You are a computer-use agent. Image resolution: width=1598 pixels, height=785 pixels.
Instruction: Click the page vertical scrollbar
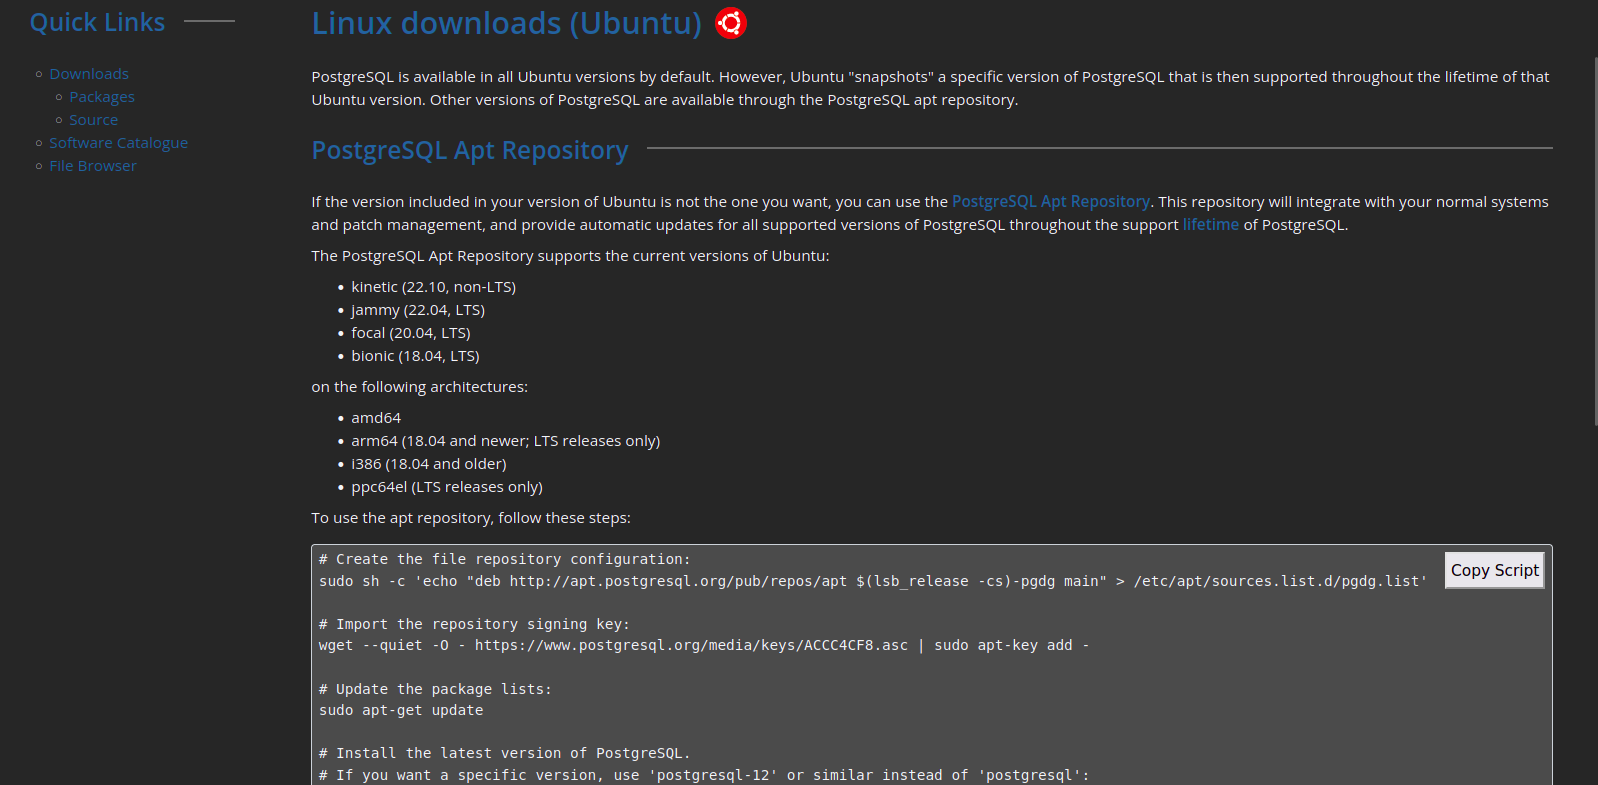pyautogui.click(x=1595, y=240)
